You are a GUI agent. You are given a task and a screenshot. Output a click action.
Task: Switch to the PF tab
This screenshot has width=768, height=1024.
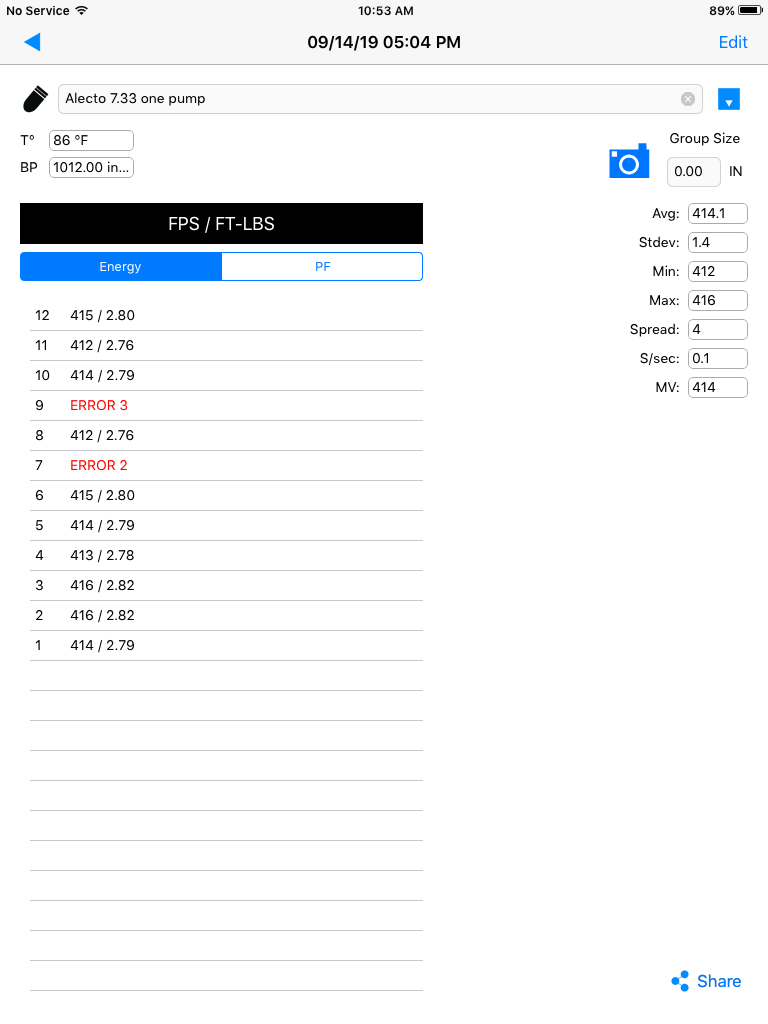(322, 266)
